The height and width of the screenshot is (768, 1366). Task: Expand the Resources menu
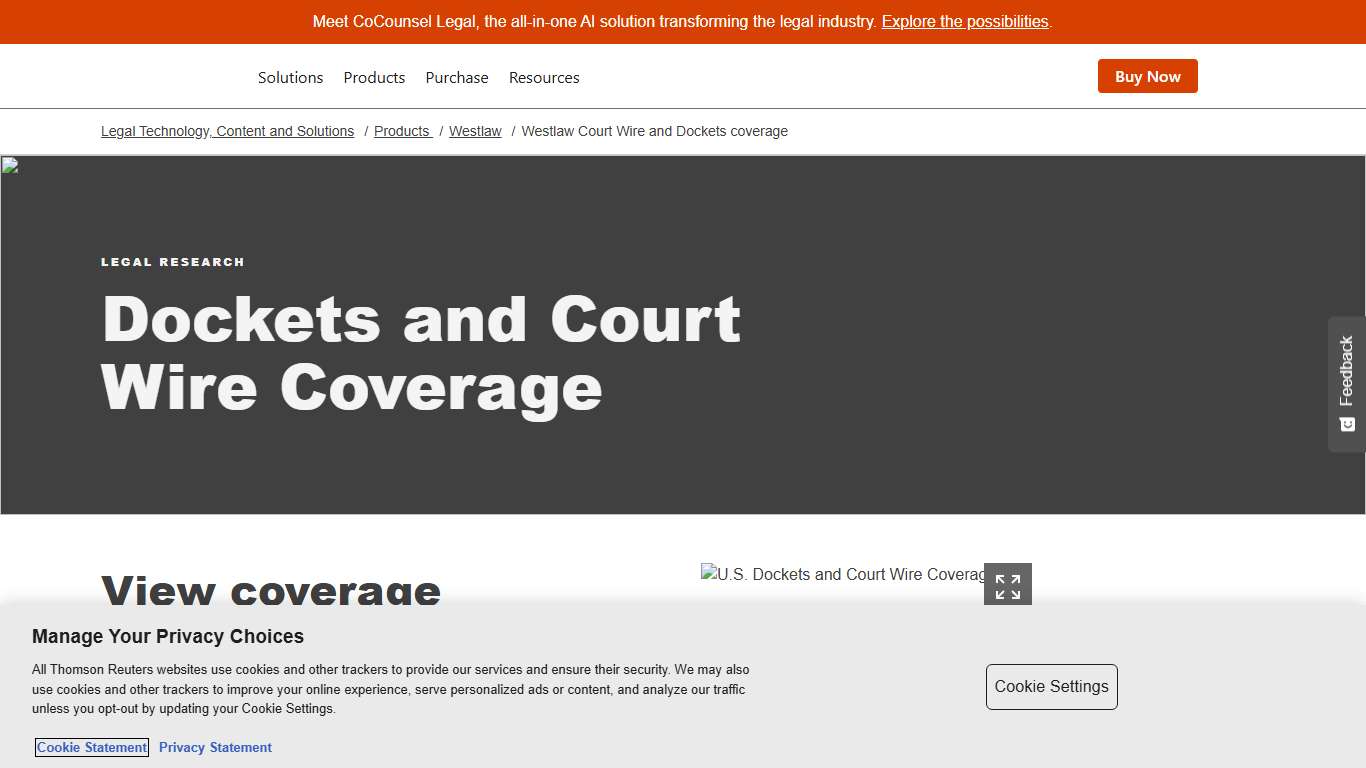click(544, 77)
